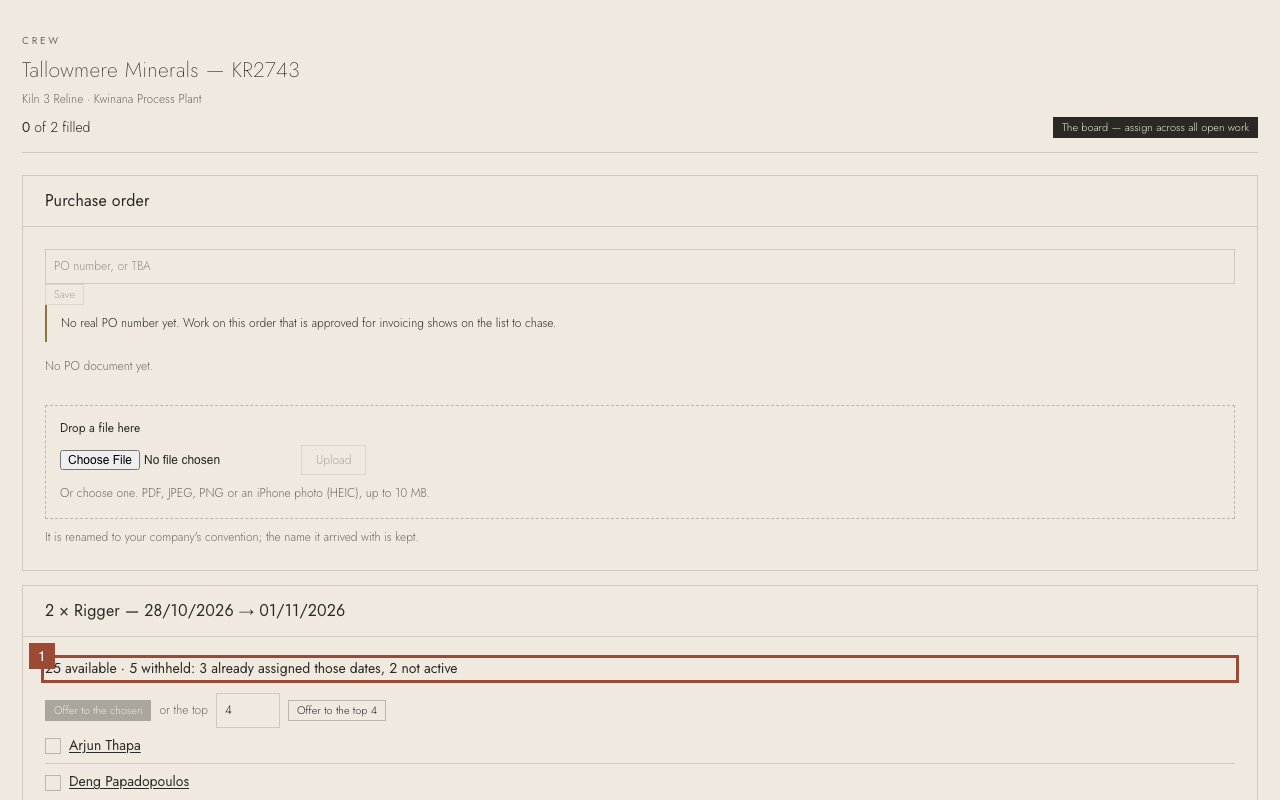Edit the top count number field

click(248, 710)
